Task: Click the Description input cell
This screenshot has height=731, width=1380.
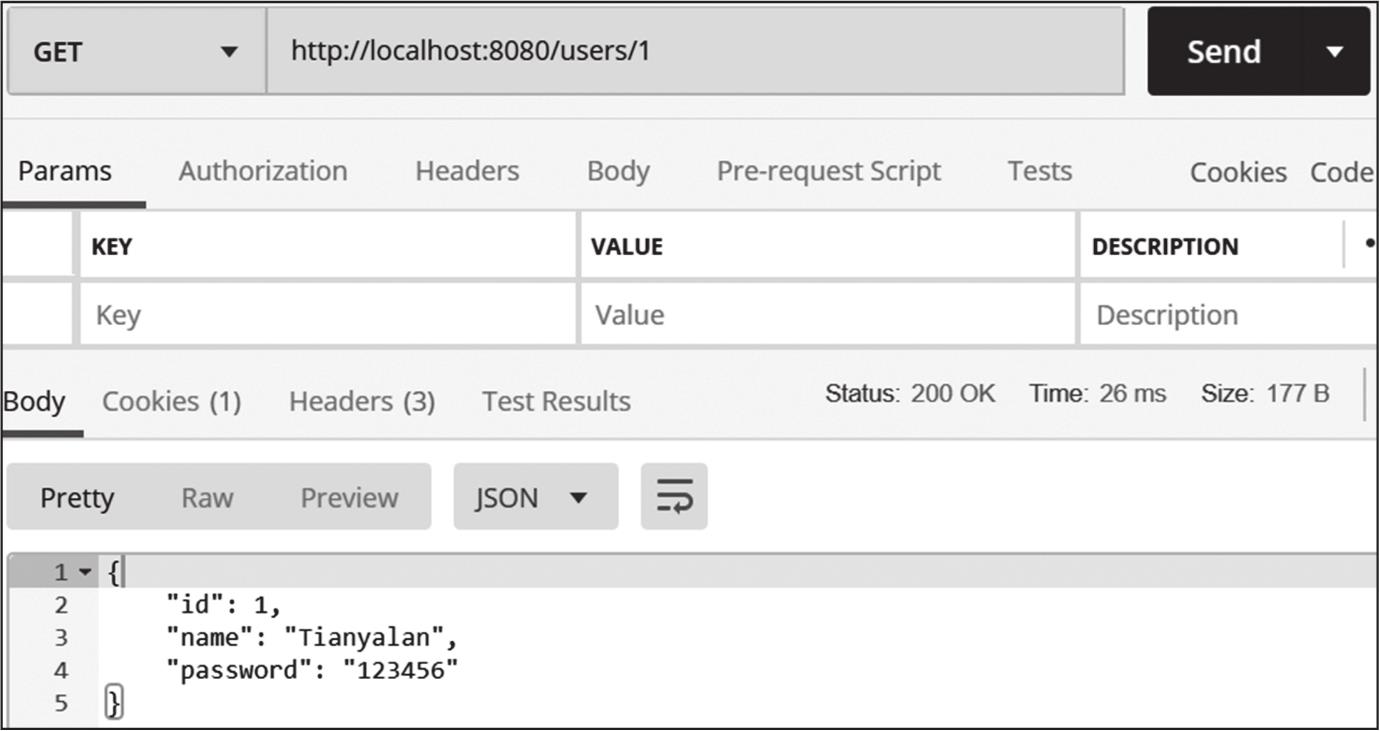Action: 1230,315
